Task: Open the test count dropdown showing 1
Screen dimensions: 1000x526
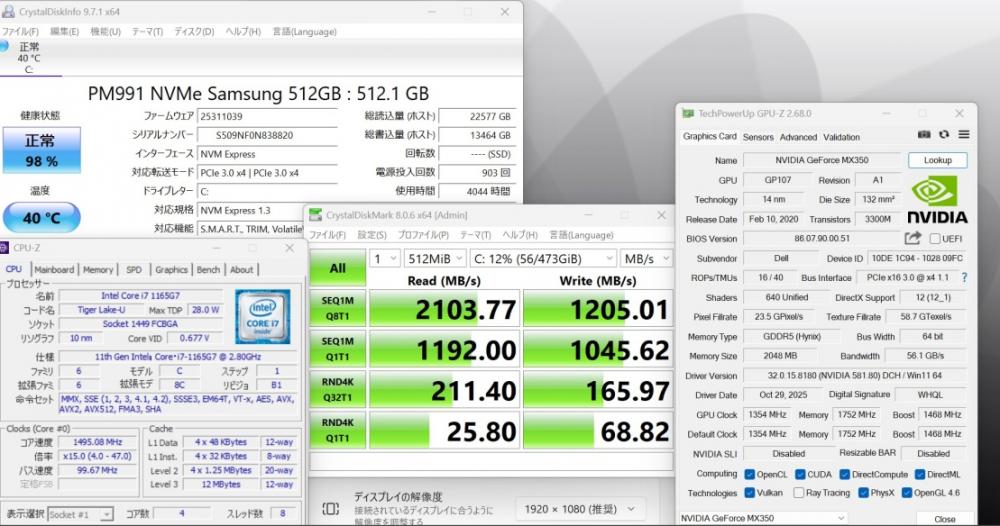Action: click(x=385, y=258)
